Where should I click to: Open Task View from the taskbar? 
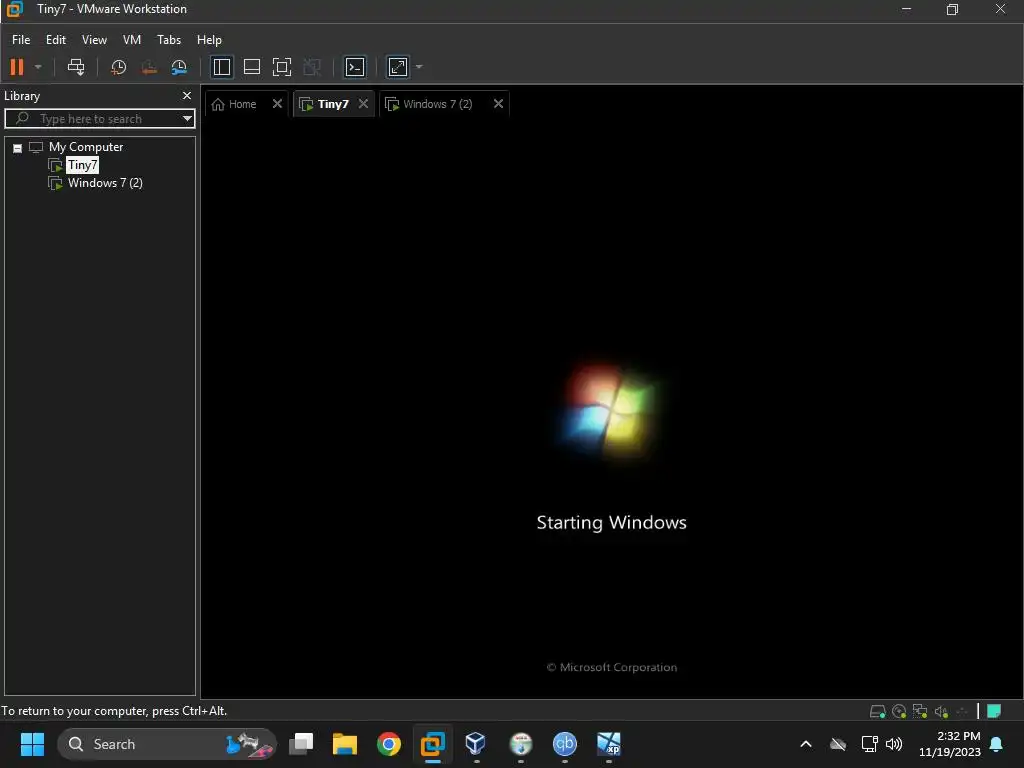300,744
